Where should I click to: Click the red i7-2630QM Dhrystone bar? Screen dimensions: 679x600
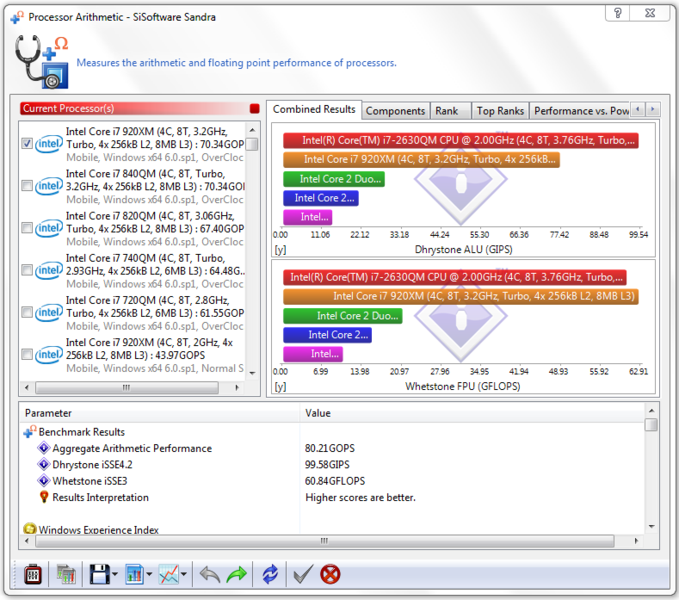tap(461, 140)
